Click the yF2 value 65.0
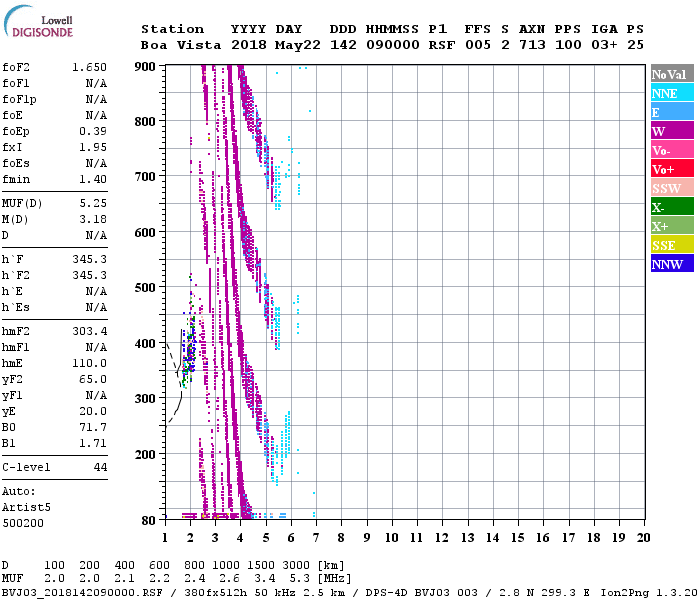 (x=93, y=379)
